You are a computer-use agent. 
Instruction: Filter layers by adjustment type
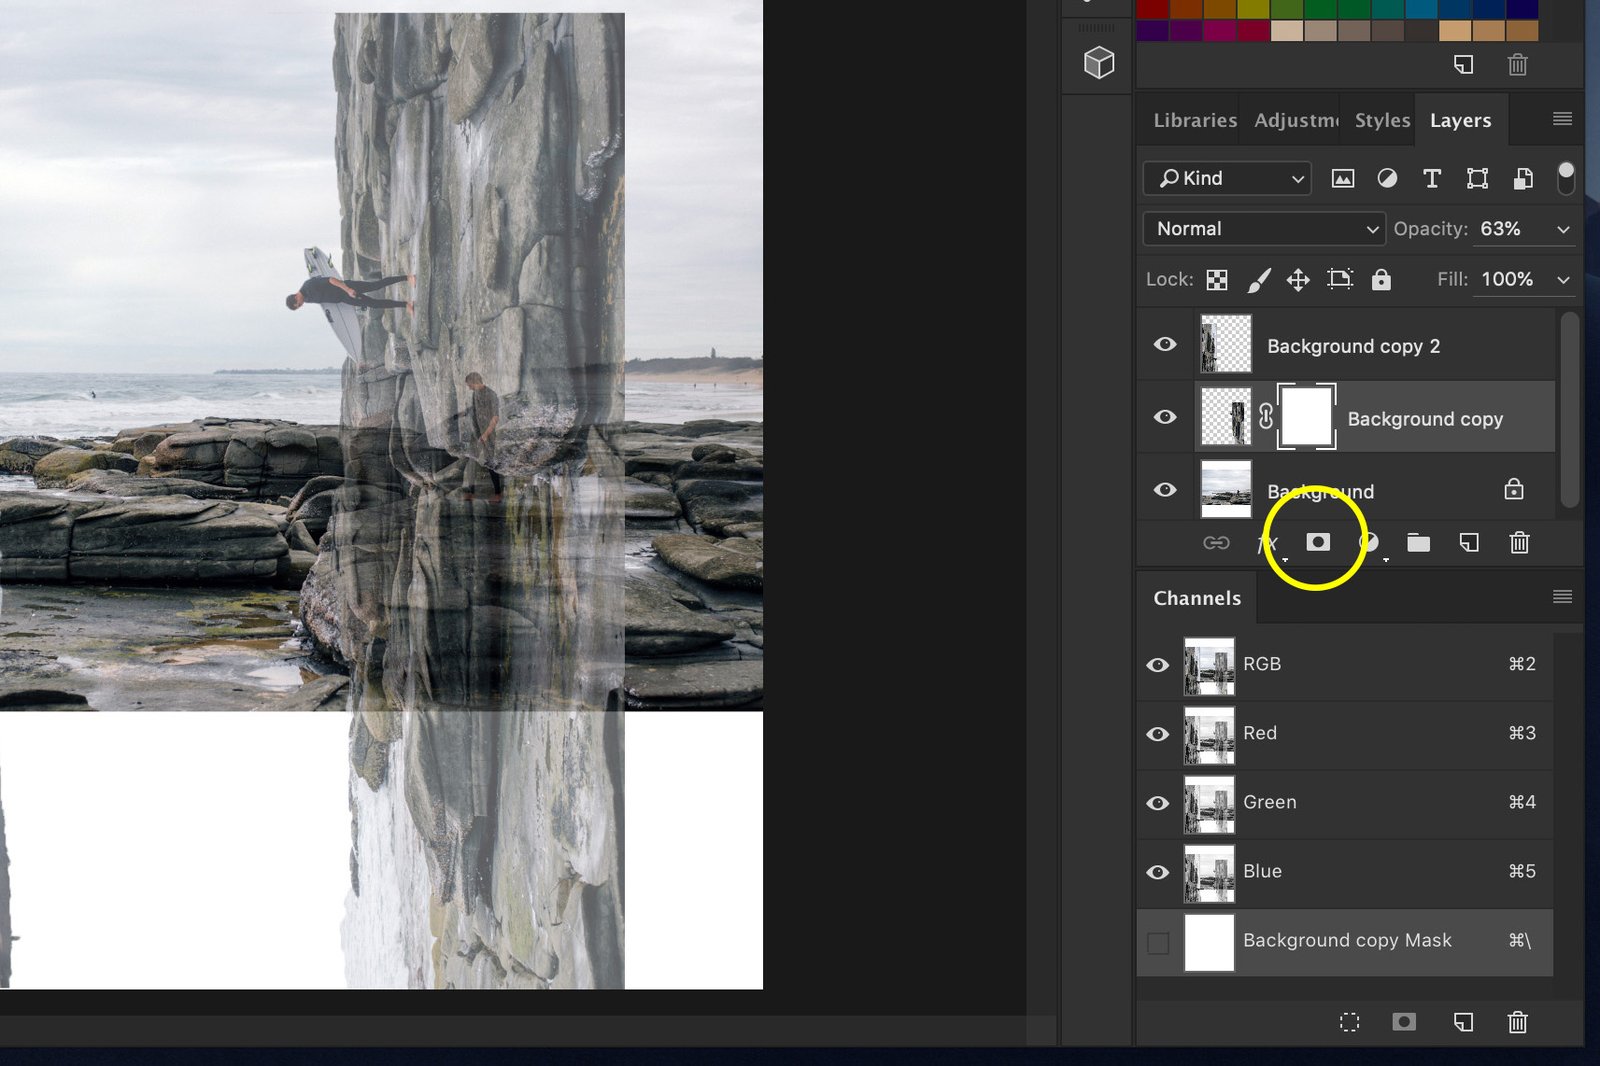1387,179
